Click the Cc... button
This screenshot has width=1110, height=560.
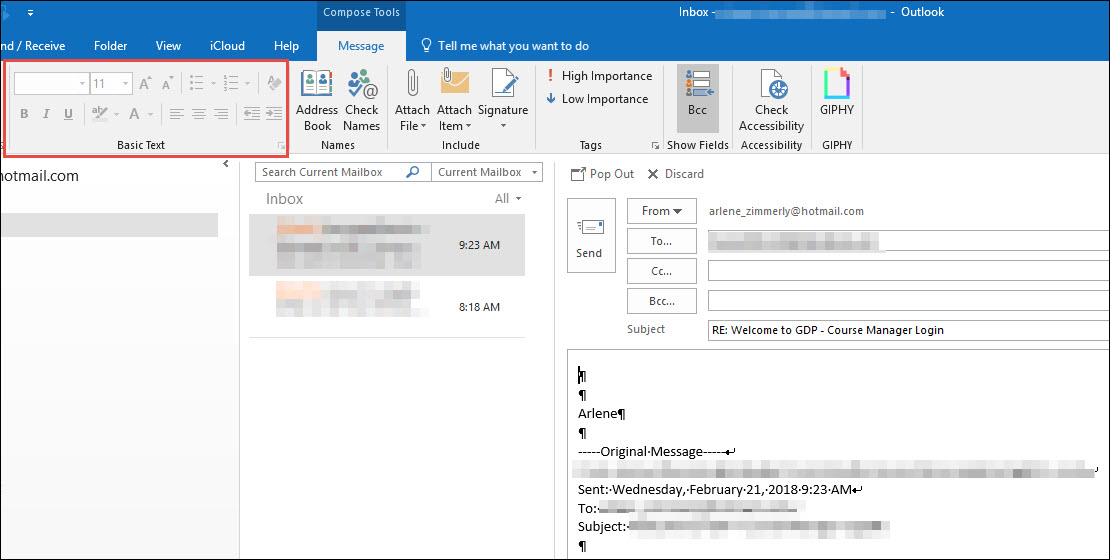662,271
